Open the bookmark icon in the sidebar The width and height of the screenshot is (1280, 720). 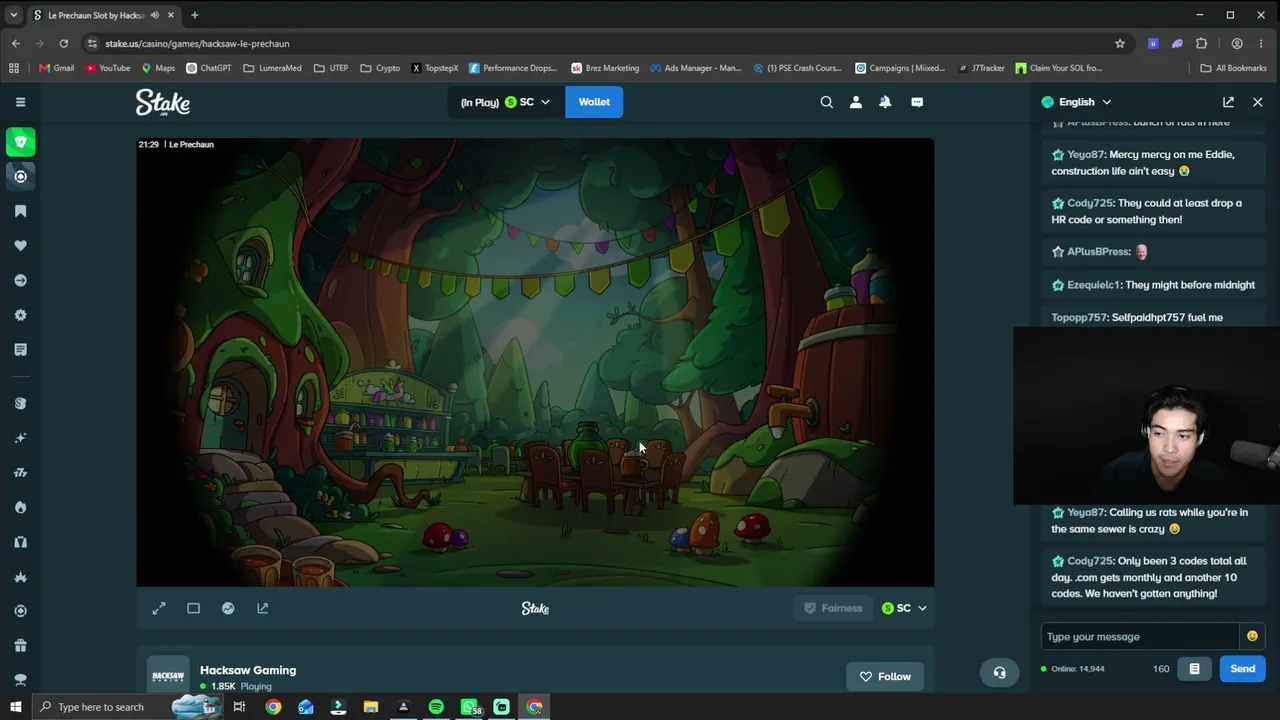click(20, 211)
